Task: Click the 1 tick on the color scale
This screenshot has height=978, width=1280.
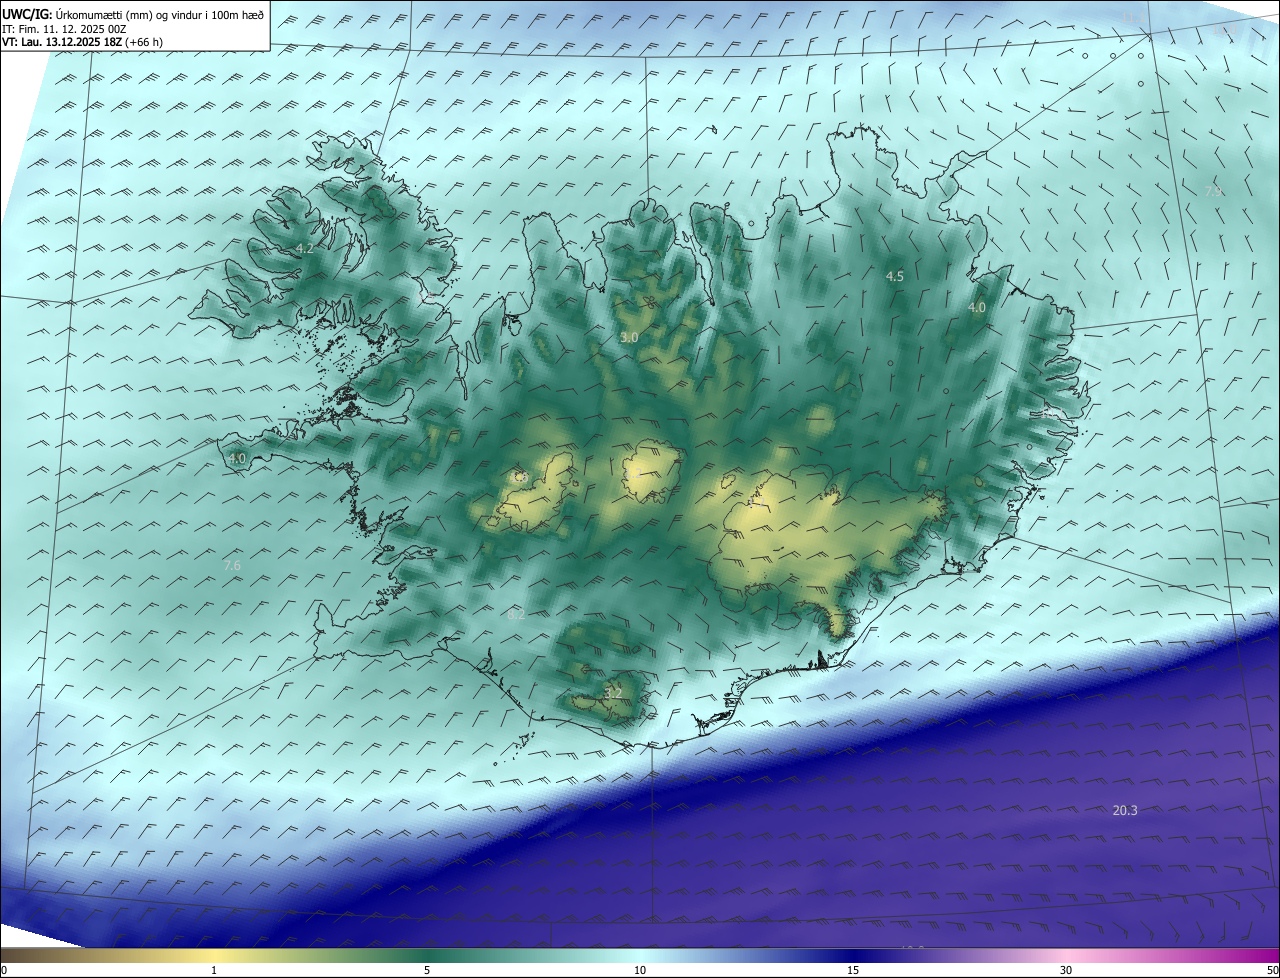Action: (x=214, y=970)
